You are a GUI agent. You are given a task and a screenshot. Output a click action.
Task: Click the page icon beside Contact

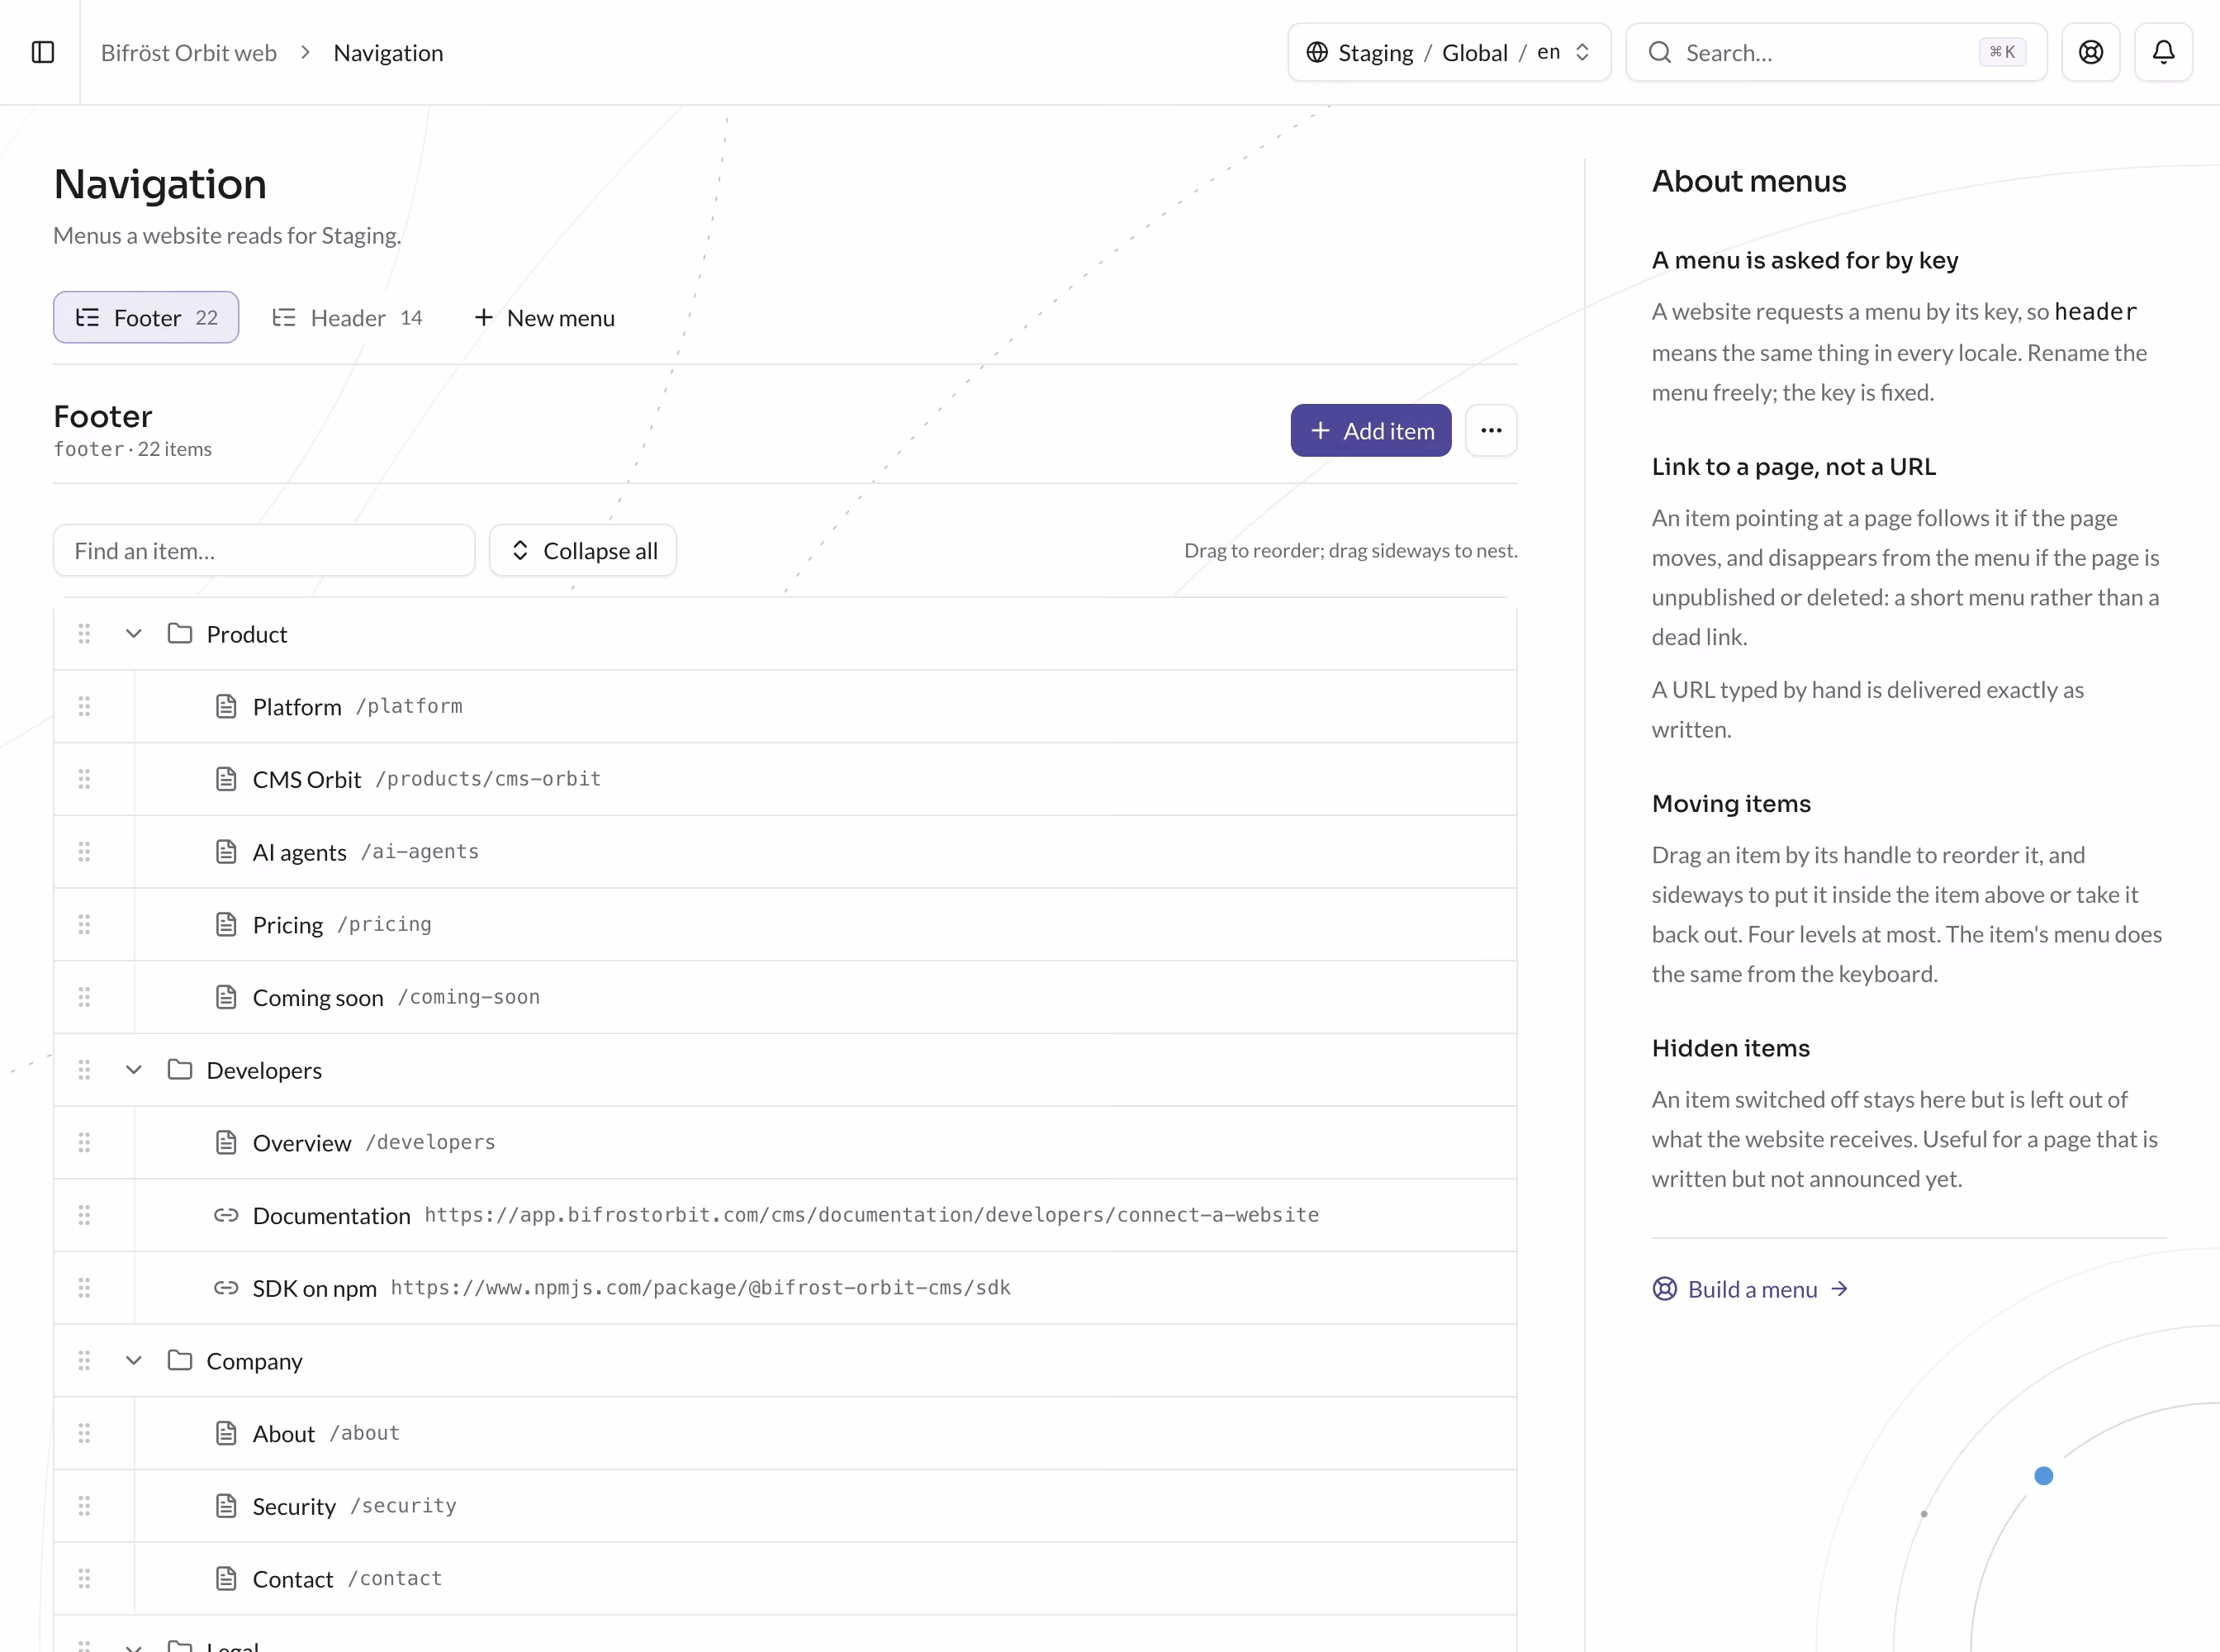(x=226, y=1579)
